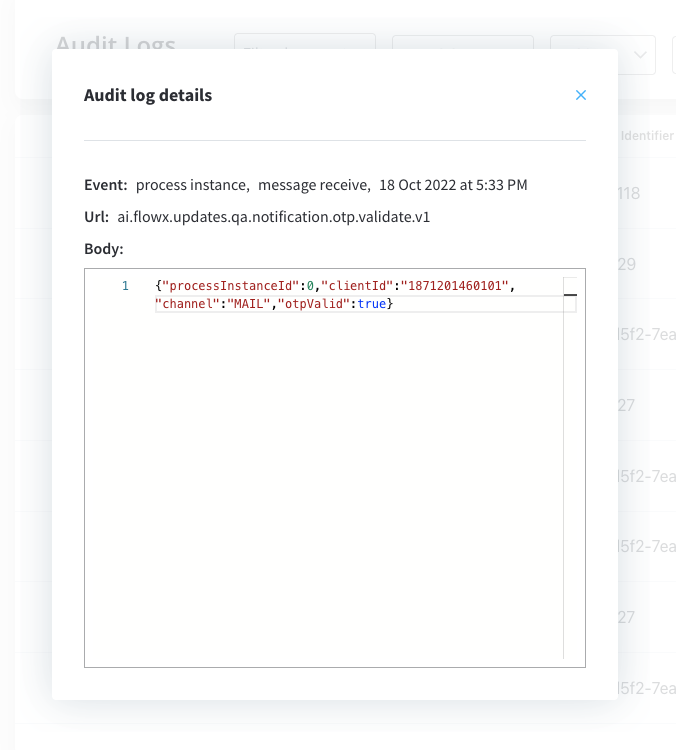
Task: Close the Audit log details dialog
Action: click(x=581, y=95)
